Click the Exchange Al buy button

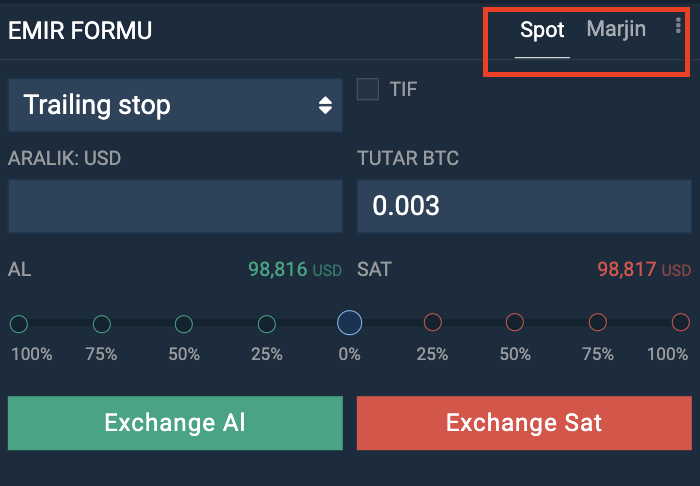(175, 423)
